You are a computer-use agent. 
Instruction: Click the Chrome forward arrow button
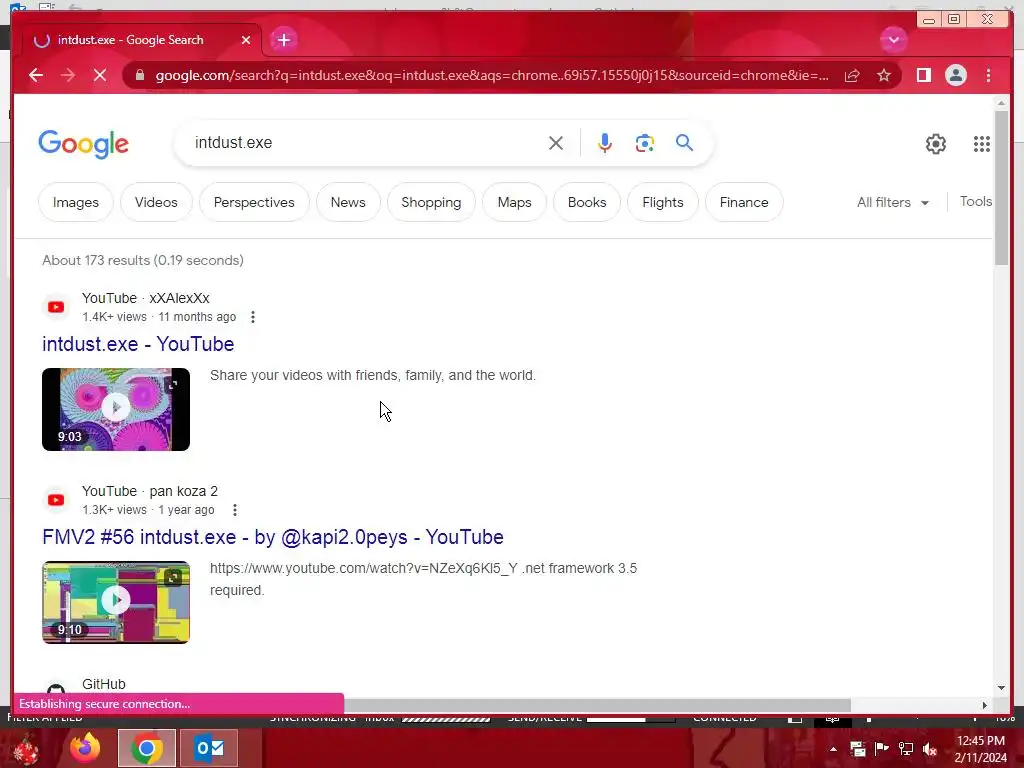pos(68,75)
